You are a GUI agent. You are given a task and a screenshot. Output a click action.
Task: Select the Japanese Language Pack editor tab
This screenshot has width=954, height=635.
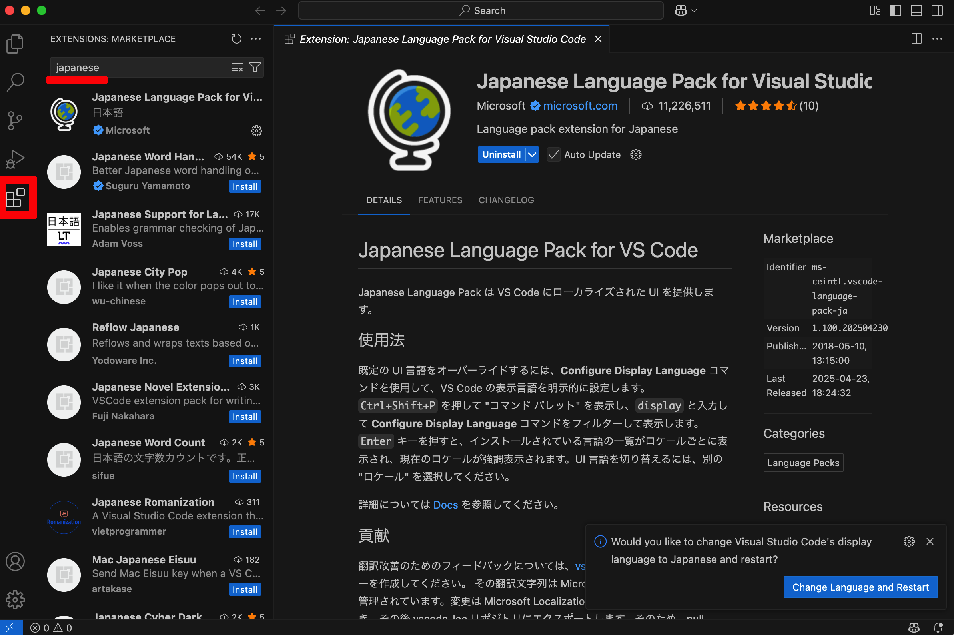coord(442,39)
